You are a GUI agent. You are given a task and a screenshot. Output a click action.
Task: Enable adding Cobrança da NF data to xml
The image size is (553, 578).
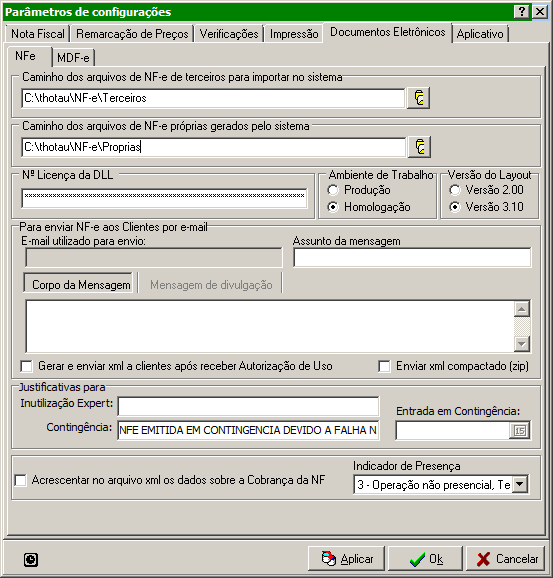(20, 480)
